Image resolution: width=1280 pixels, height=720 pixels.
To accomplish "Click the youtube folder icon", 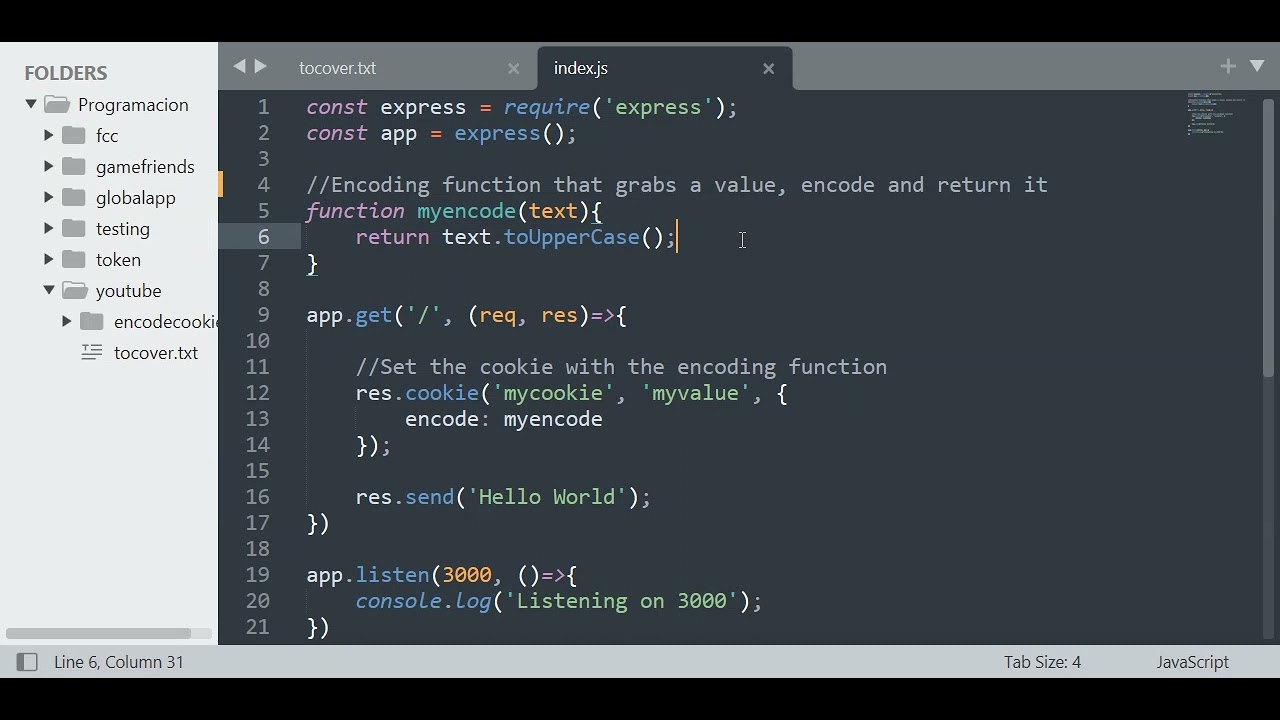I will [75, 290].
